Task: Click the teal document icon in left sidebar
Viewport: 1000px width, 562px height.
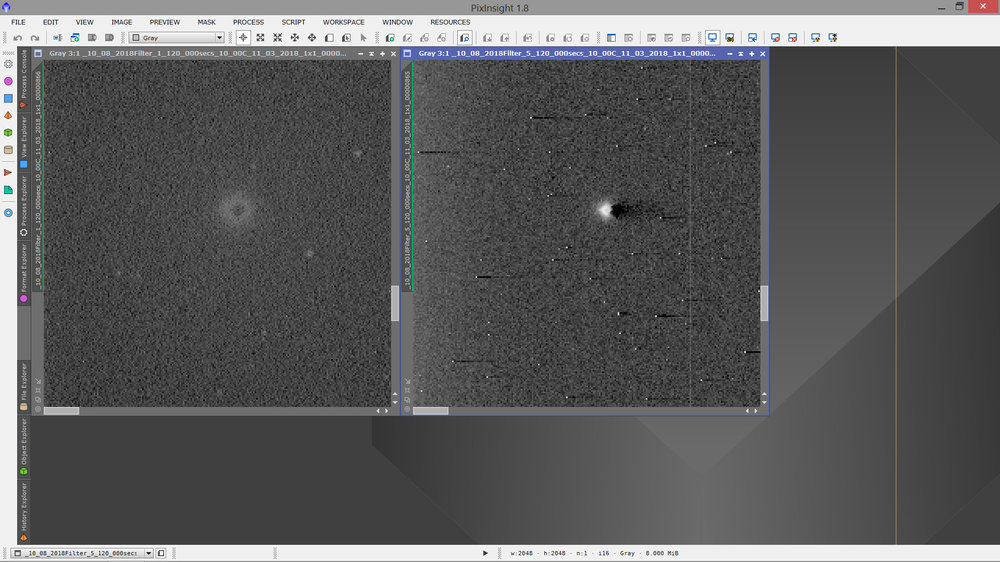Action: click(x=8, y=190)
